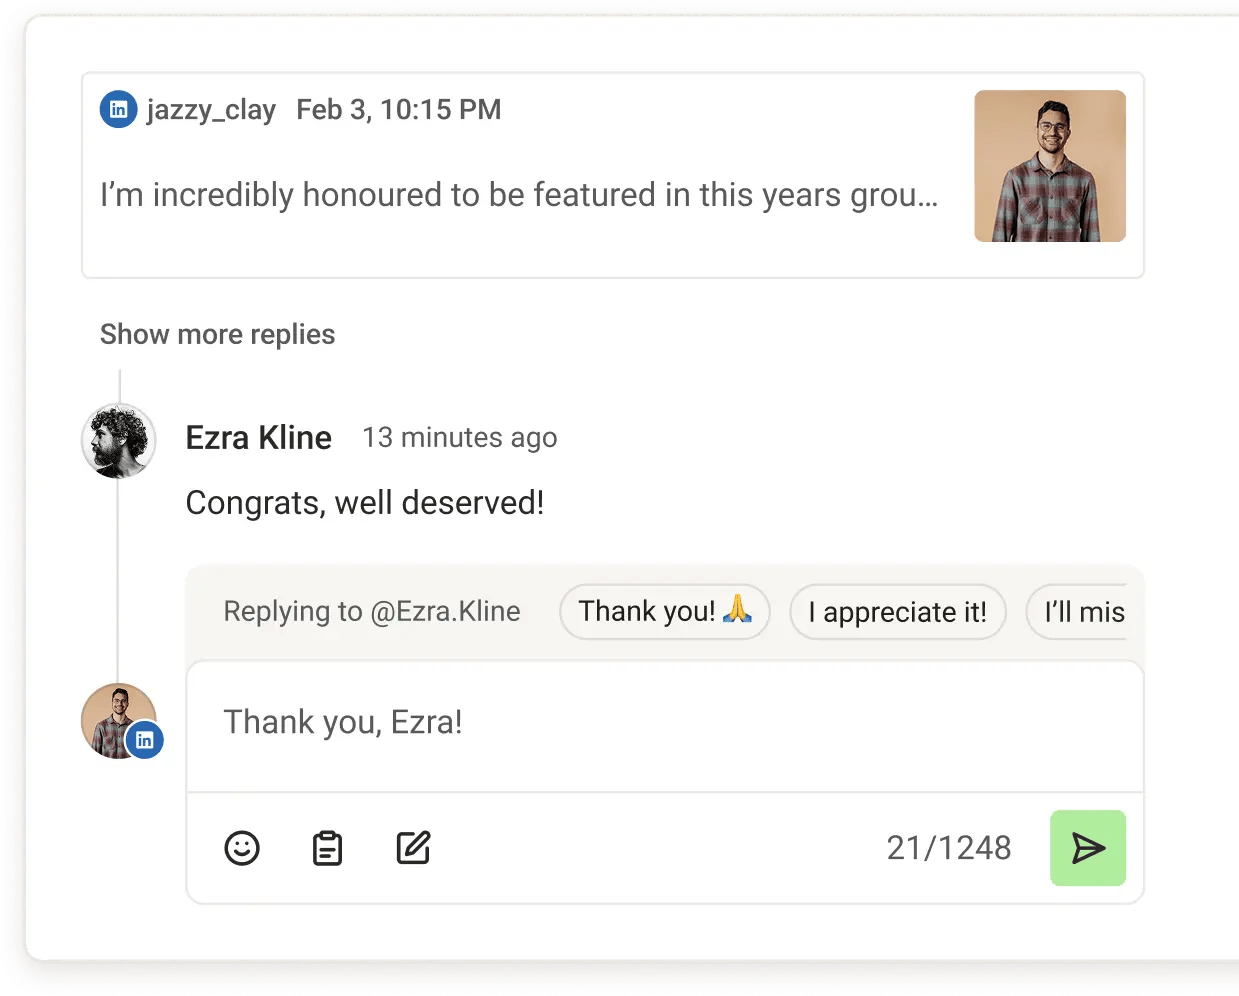The width and height of the screenshot is (1239, 996).
Task: Click the 21/1248 character counter
Action: point(947,847)
